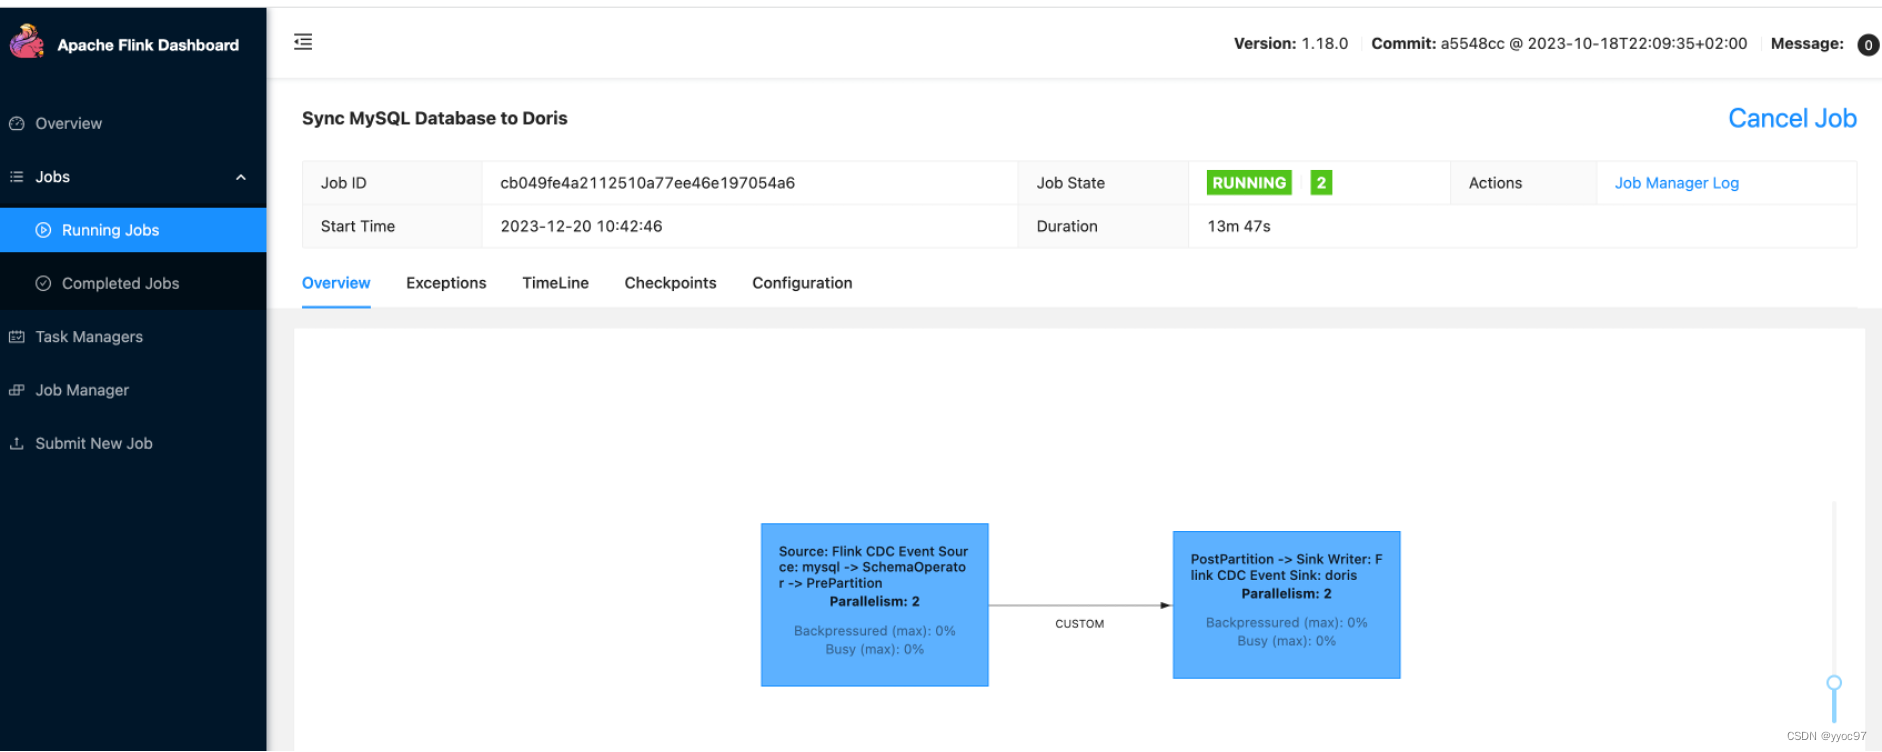Click the Overview dashboard icon in sidebar
This screenshot has height=752, width=1882.
click(17, 124)
